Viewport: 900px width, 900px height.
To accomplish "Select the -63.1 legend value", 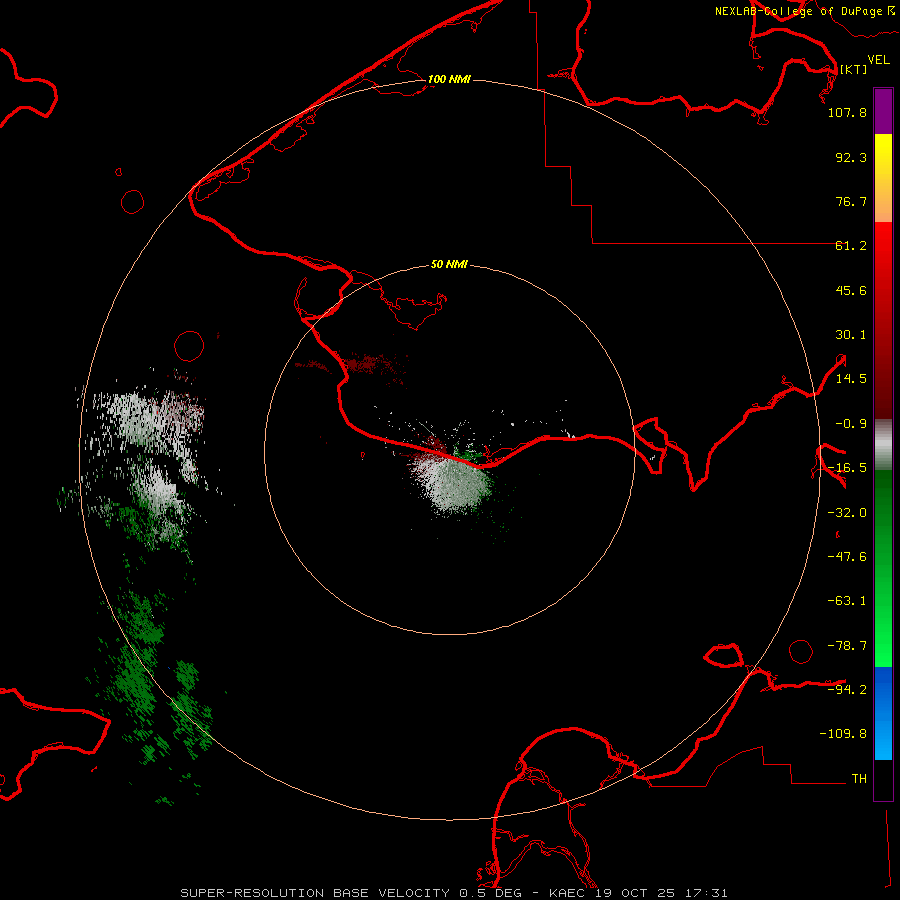I will pyautogui.click(x=847, y=601).
